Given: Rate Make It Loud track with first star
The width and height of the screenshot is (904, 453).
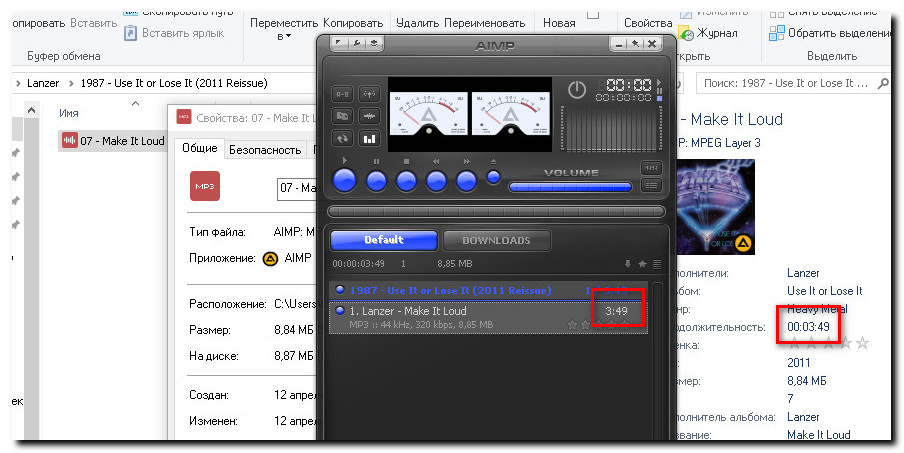Looking at the screenshot, I should click(572, 325).
